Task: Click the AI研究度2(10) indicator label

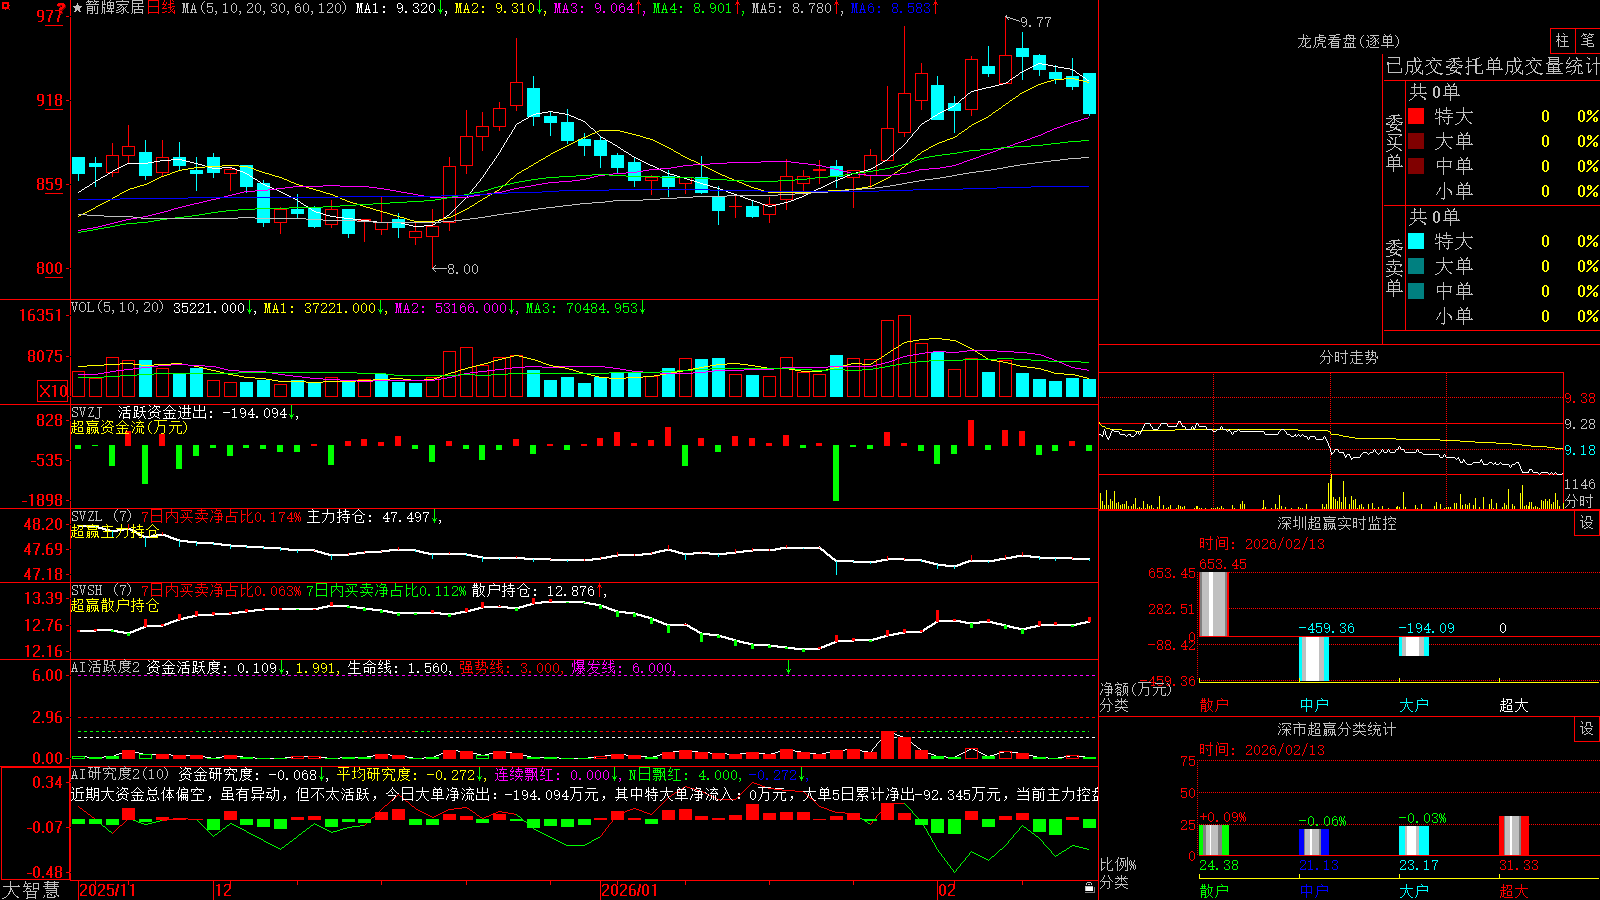Action: [120, 774]
